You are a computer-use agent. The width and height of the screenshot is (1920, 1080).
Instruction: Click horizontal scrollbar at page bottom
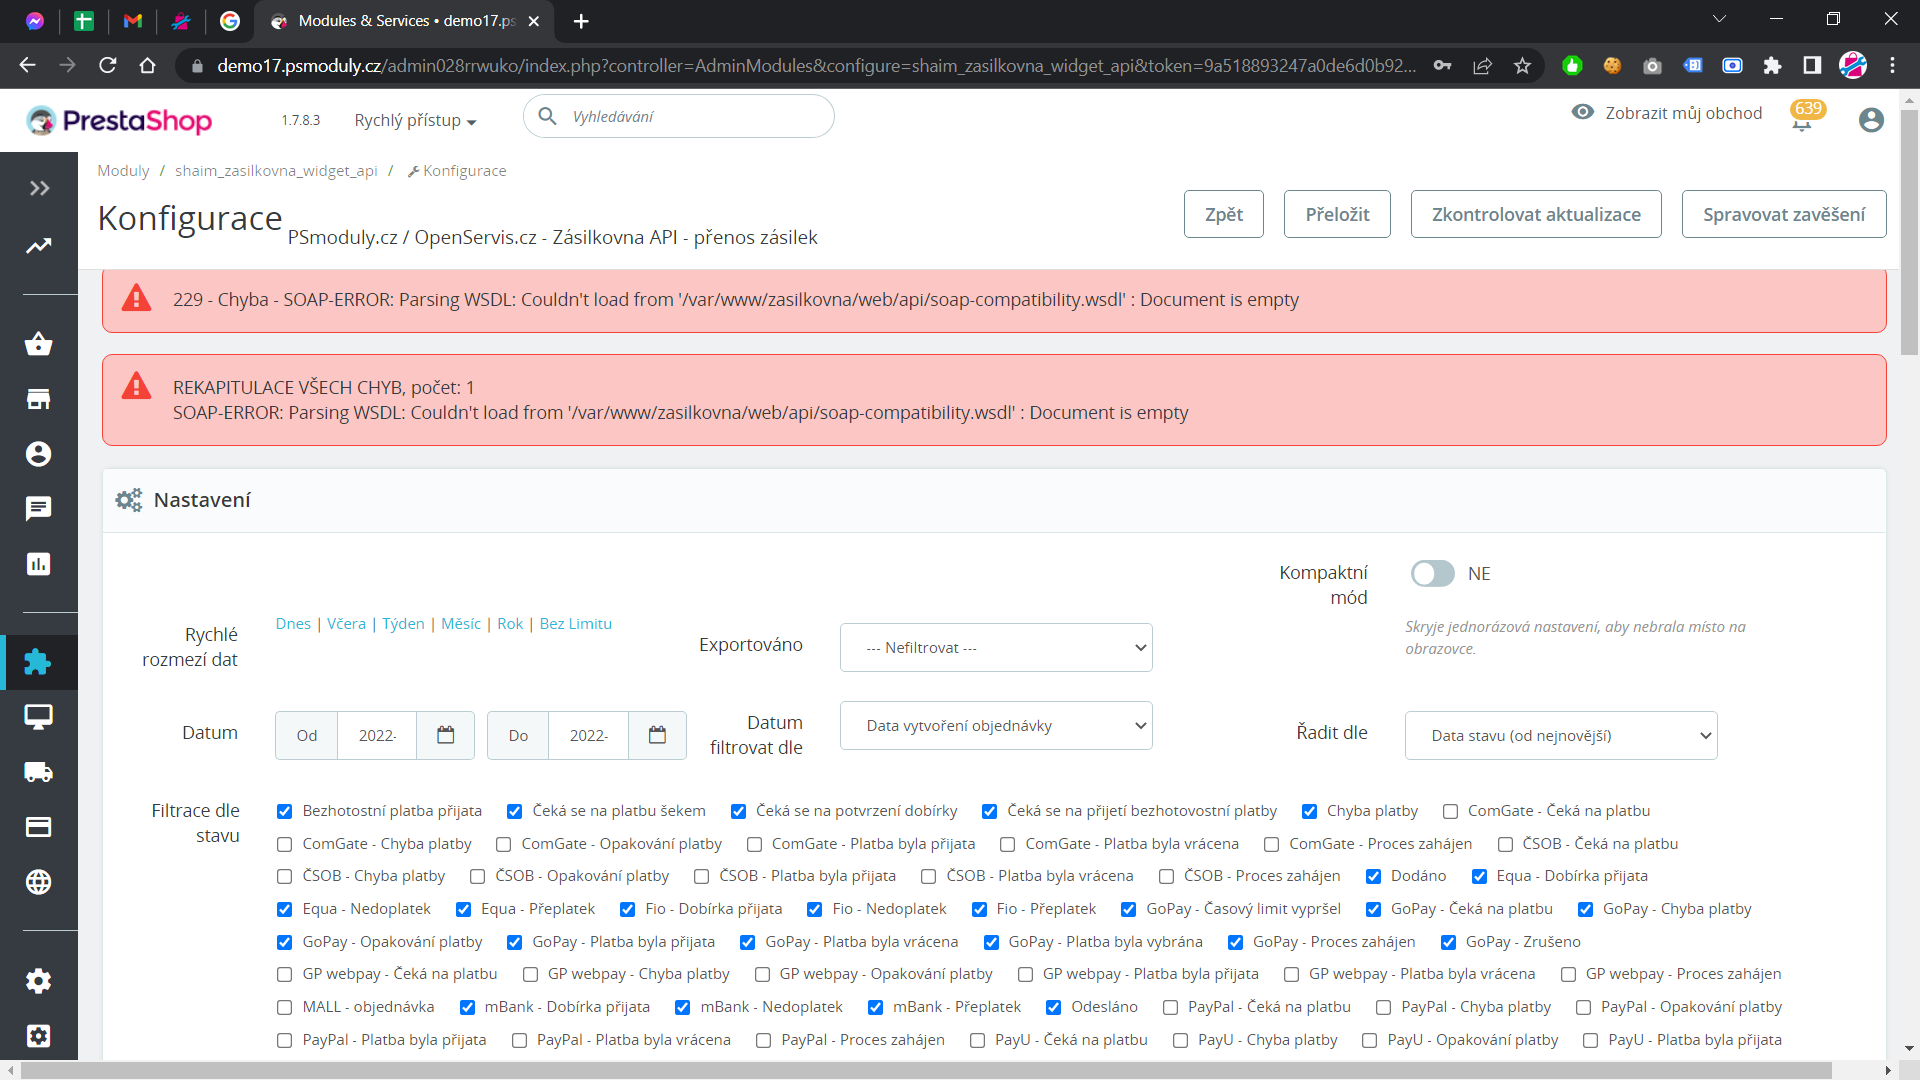(x=925, y=1070)
